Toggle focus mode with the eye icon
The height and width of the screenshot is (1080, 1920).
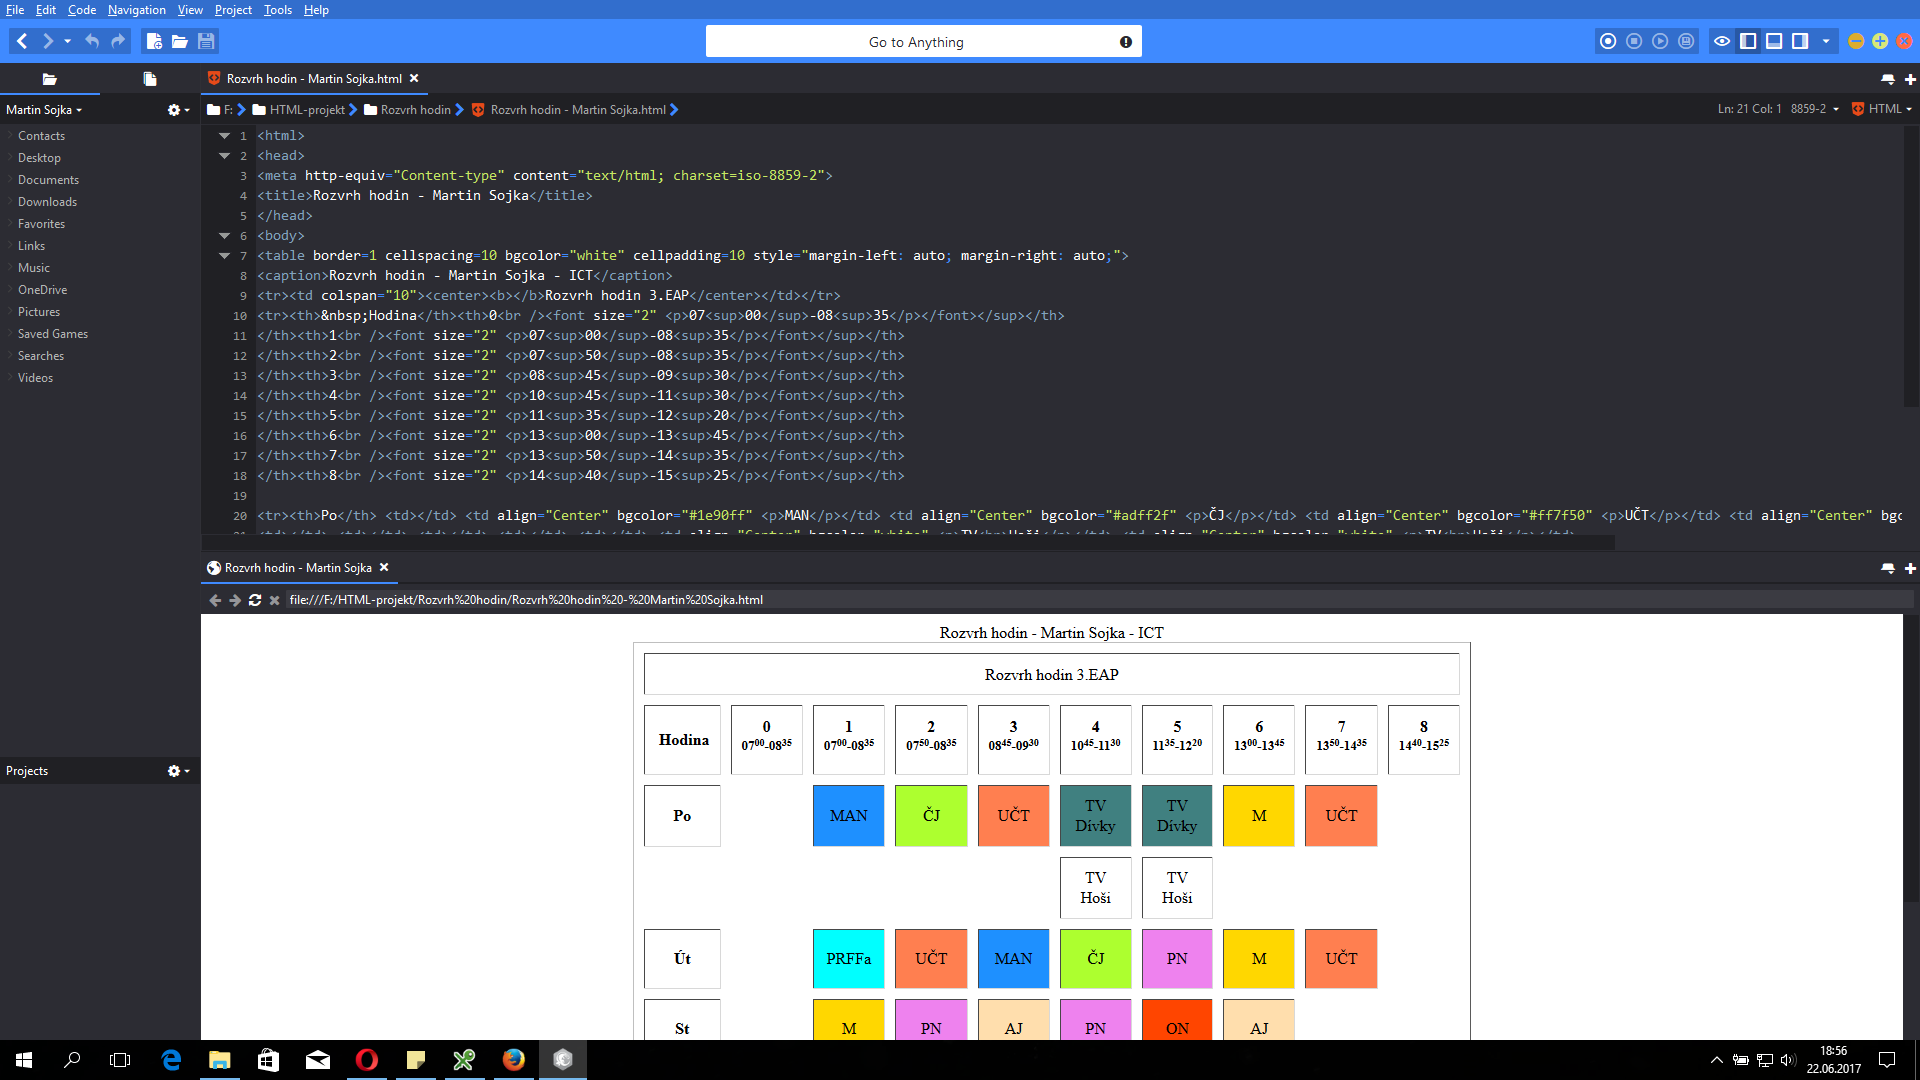1722,41
